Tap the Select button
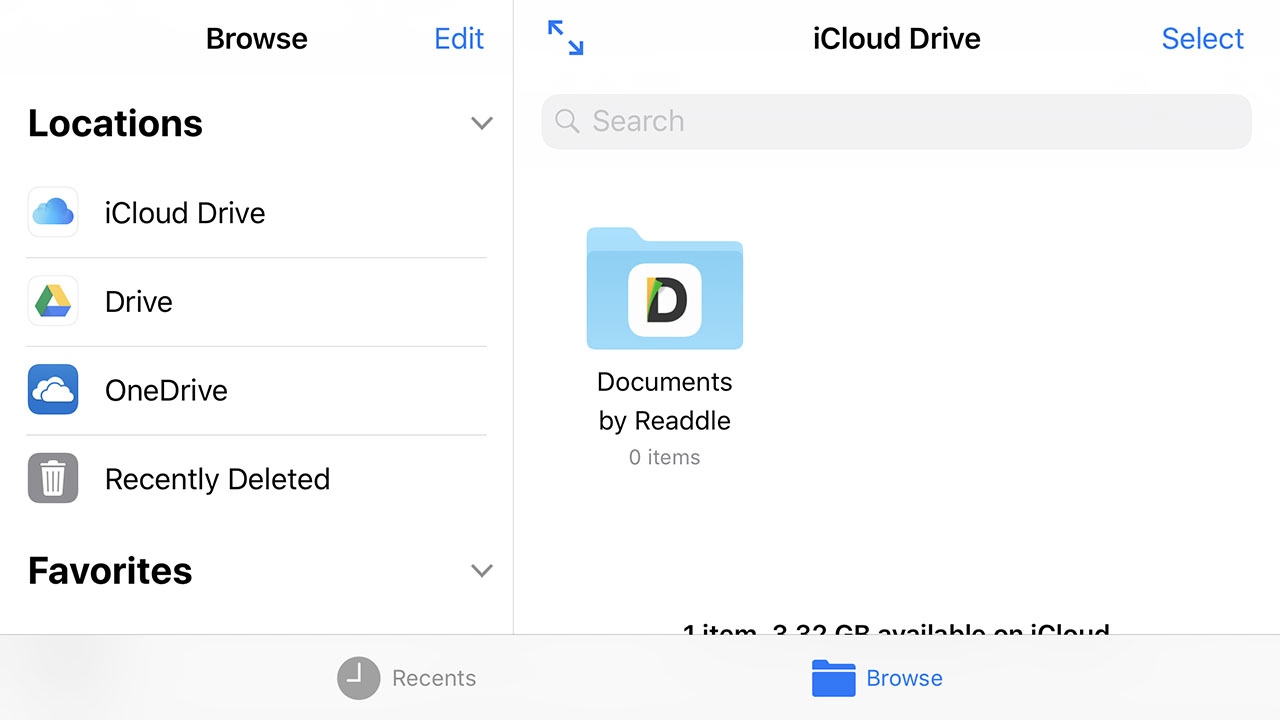The height and width of the screenshot is (720, 1280). (x=1202, y=38)
